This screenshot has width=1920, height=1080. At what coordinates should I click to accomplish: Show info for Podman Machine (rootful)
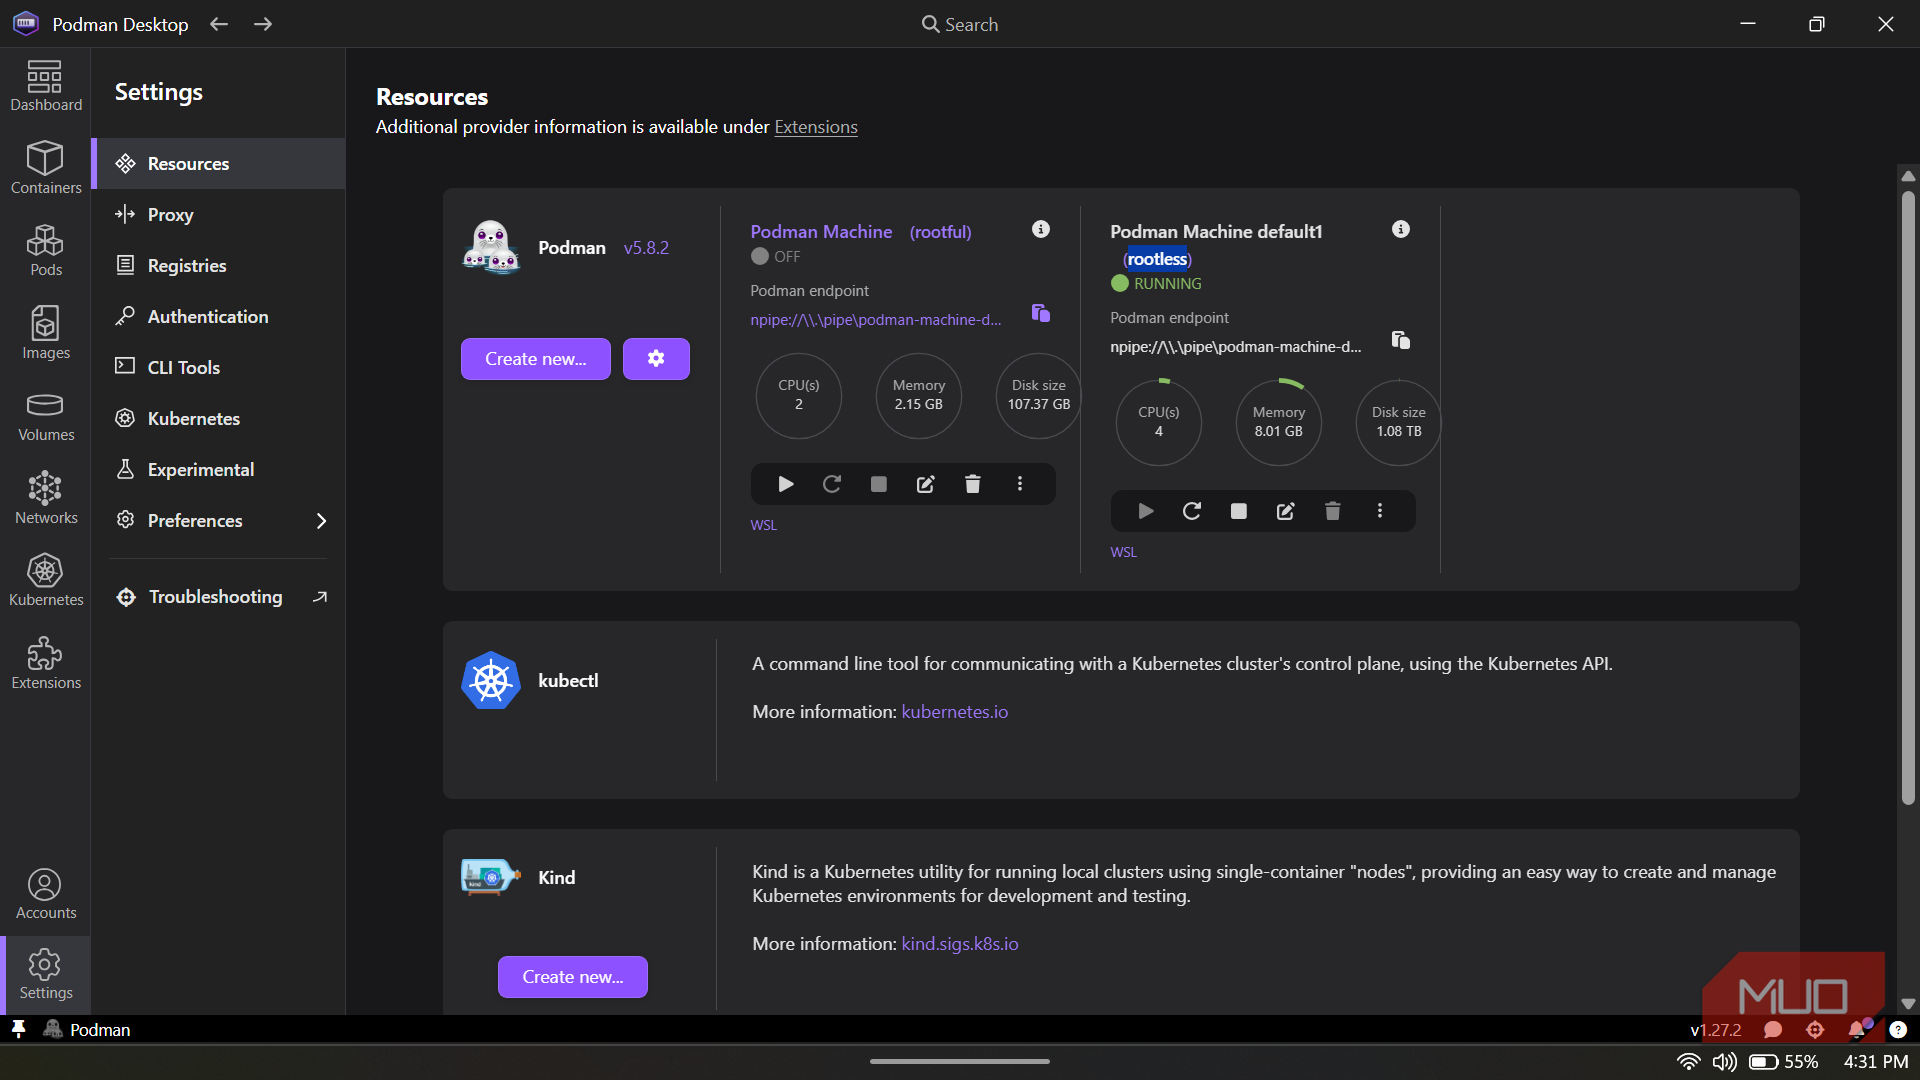click(1041, 229)
